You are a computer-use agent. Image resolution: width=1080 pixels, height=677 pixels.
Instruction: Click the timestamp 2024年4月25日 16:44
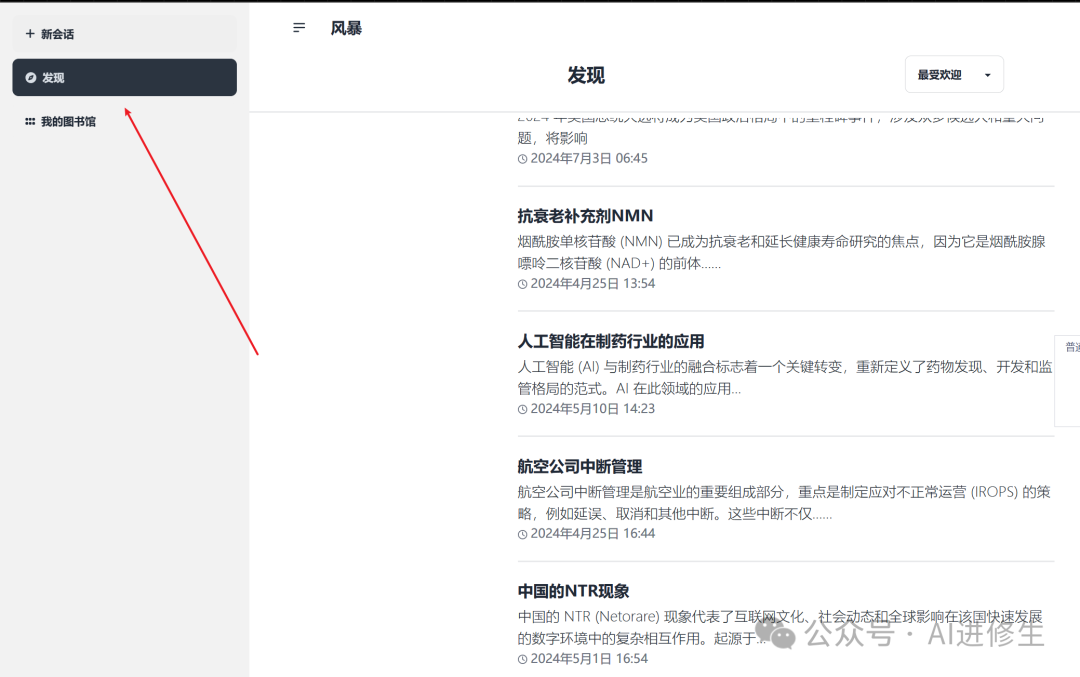(592, 534)
